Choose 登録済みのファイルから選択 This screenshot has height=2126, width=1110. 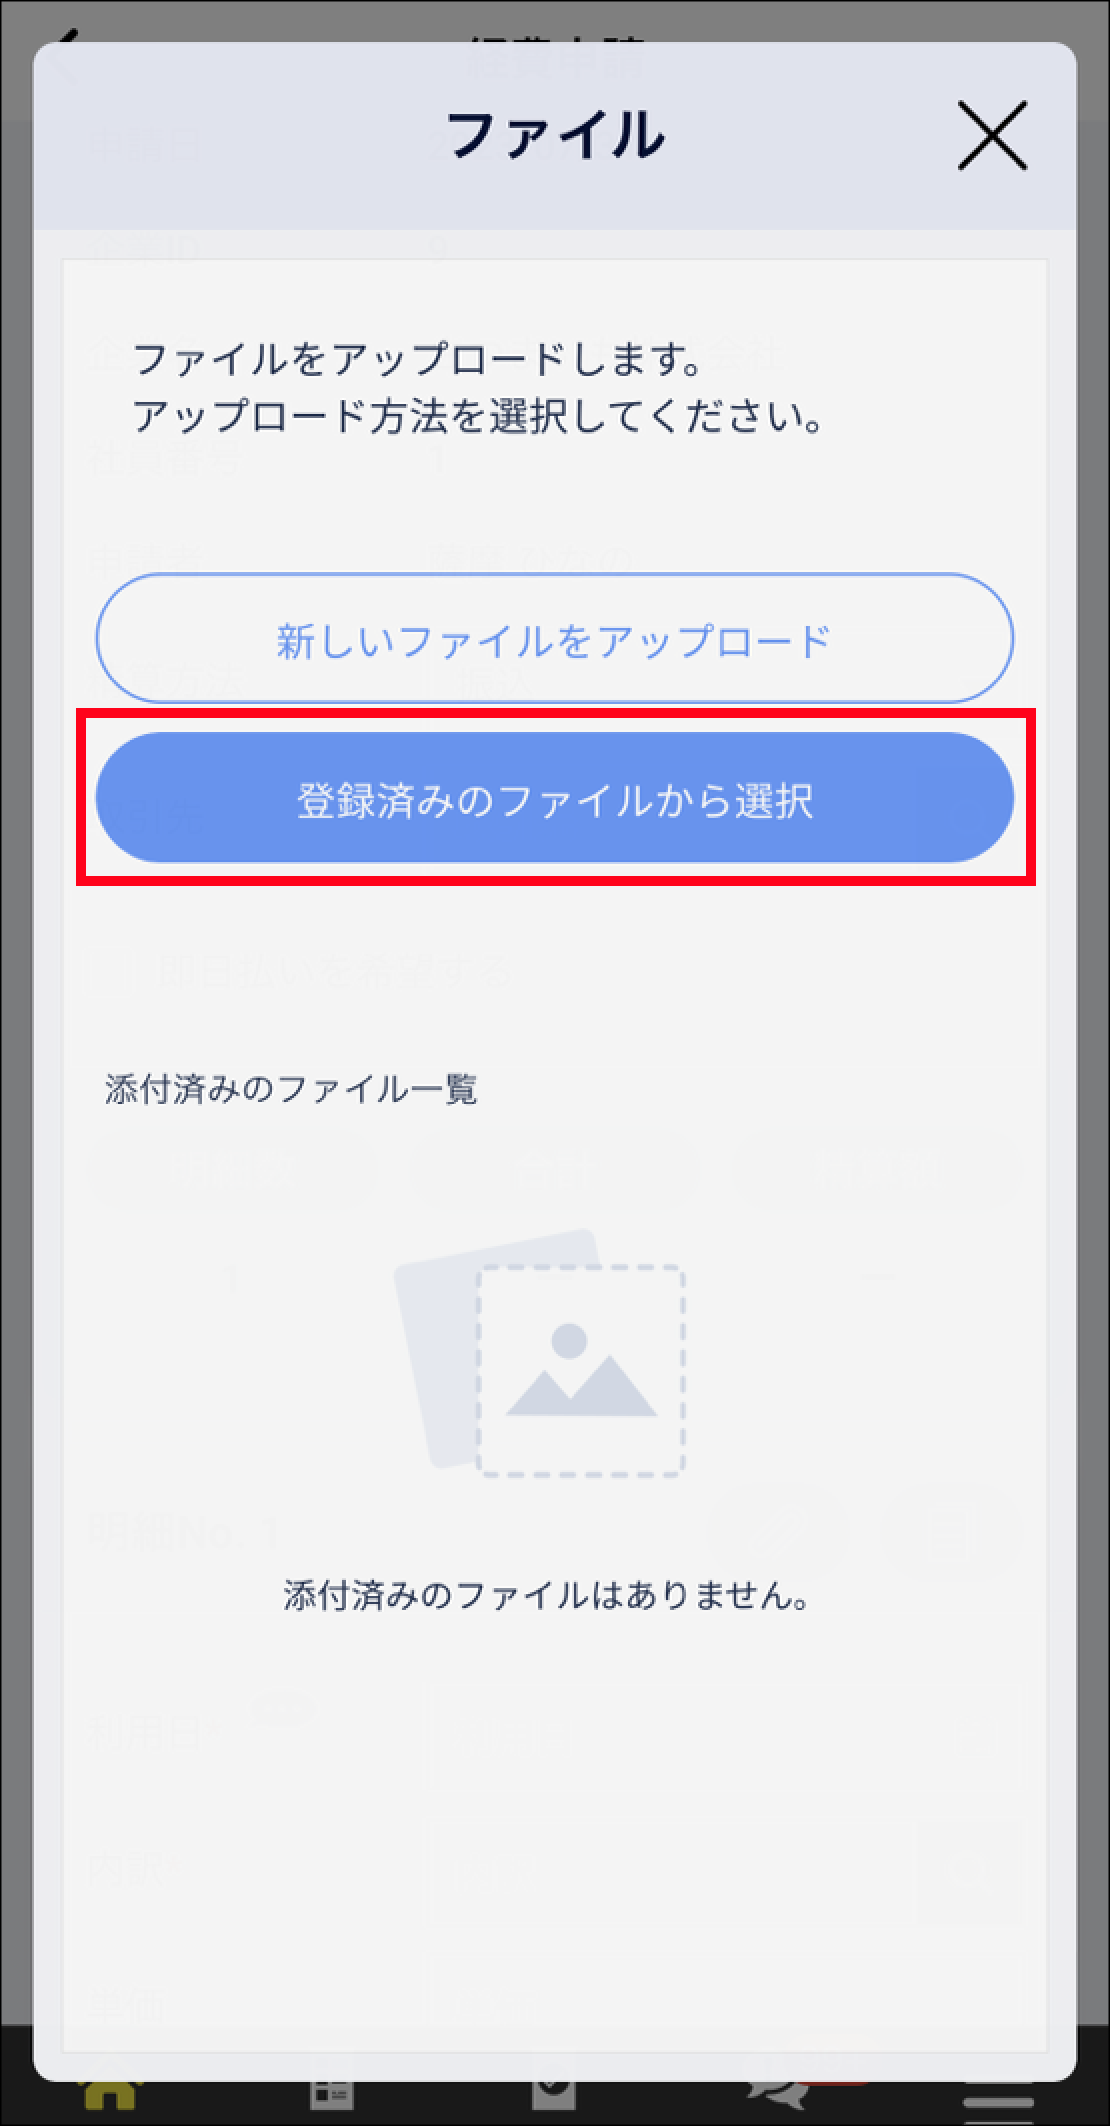click(554, 798)
